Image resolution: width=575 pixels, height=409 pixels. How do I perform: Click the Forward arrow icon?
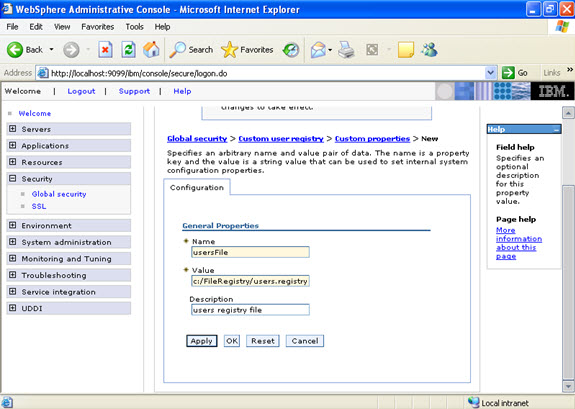click(x=71, y=50)
